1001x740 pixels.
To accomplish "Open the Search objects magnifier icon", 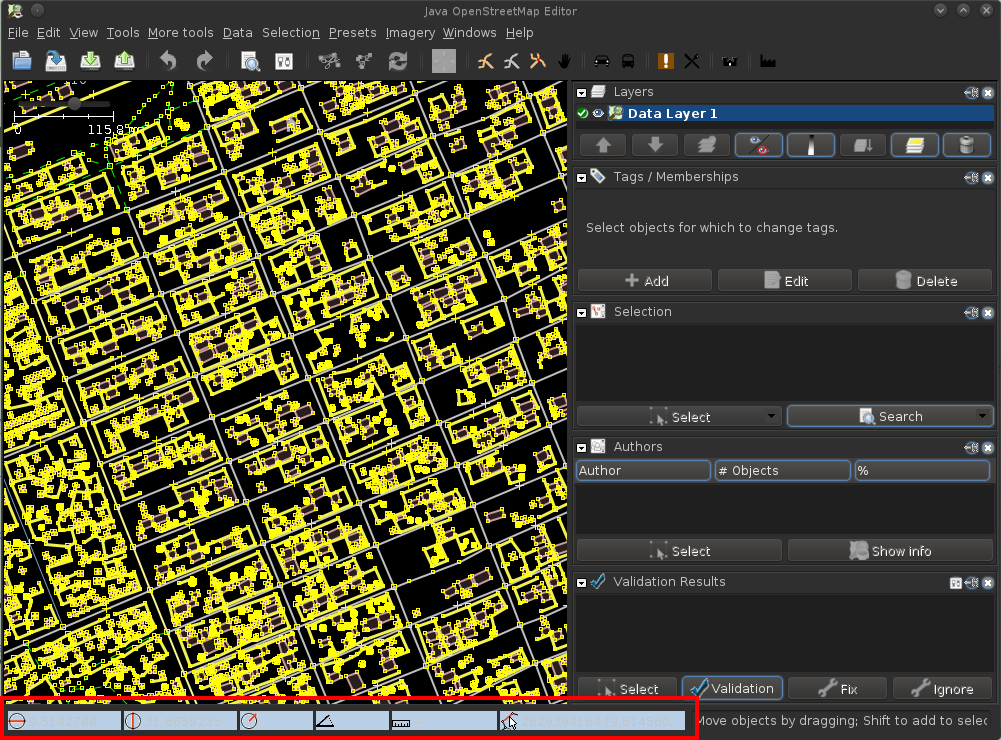I will point(250,61).
